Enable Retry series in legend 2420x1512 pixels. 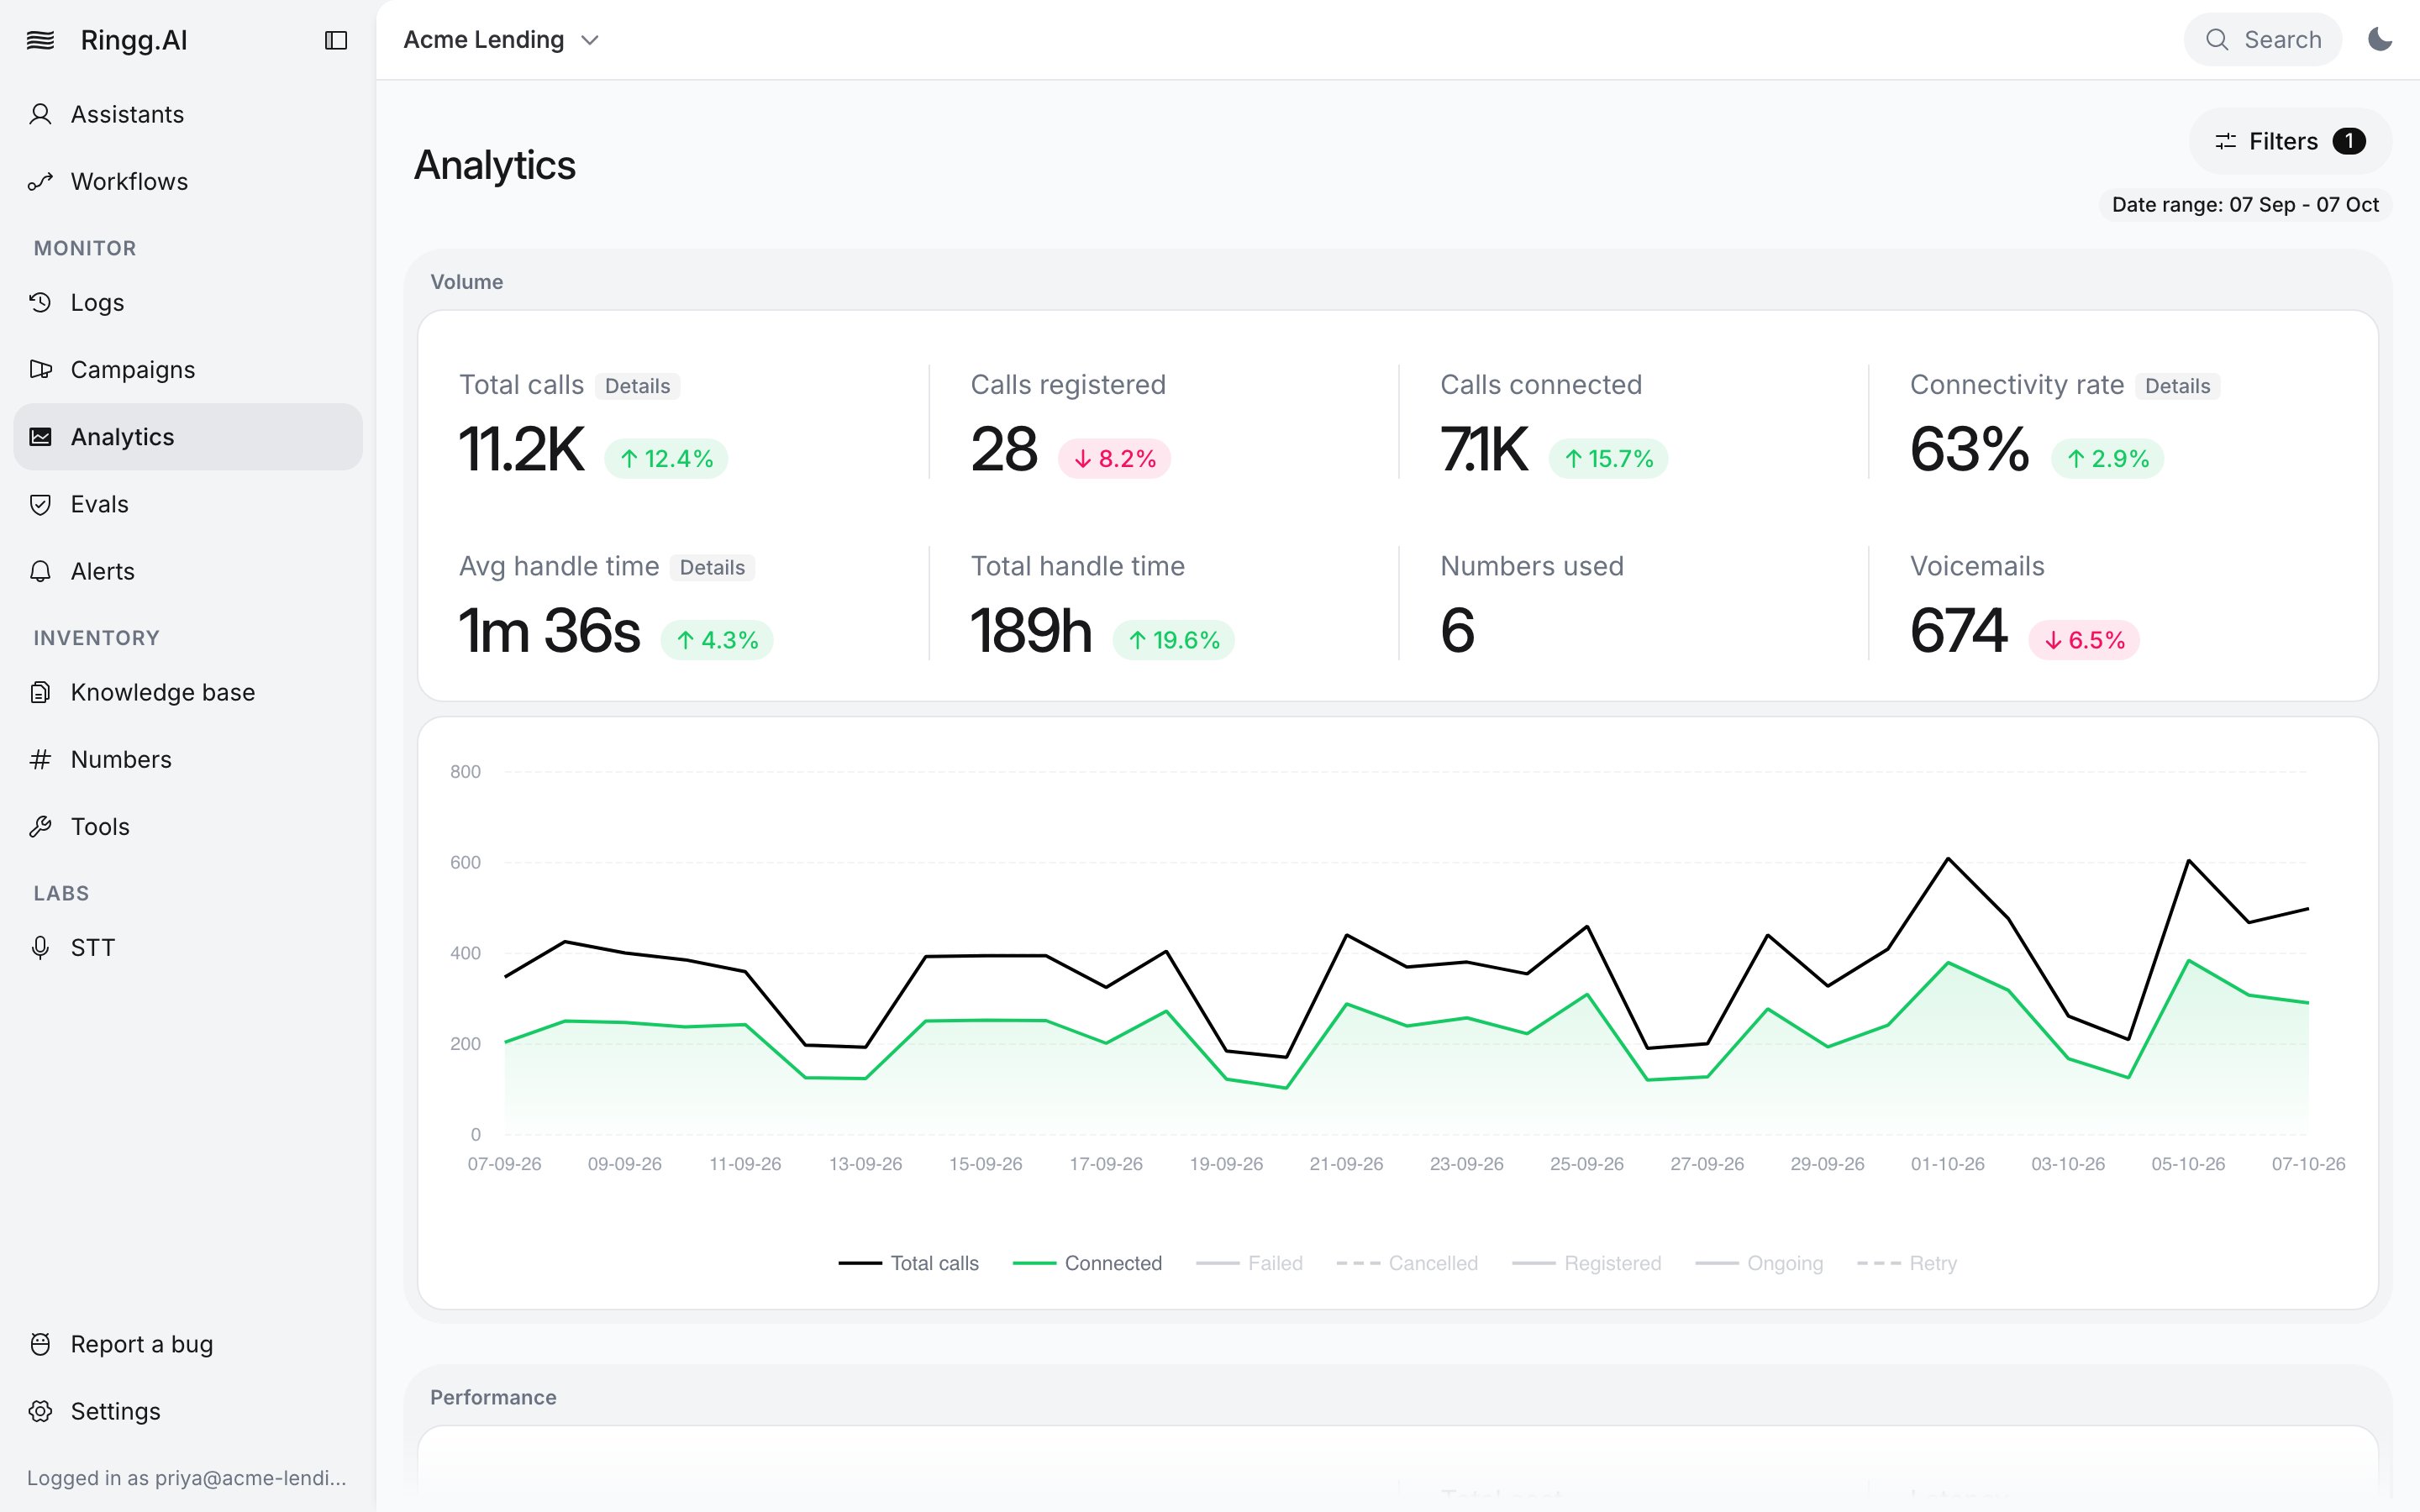(1907, 1263)
